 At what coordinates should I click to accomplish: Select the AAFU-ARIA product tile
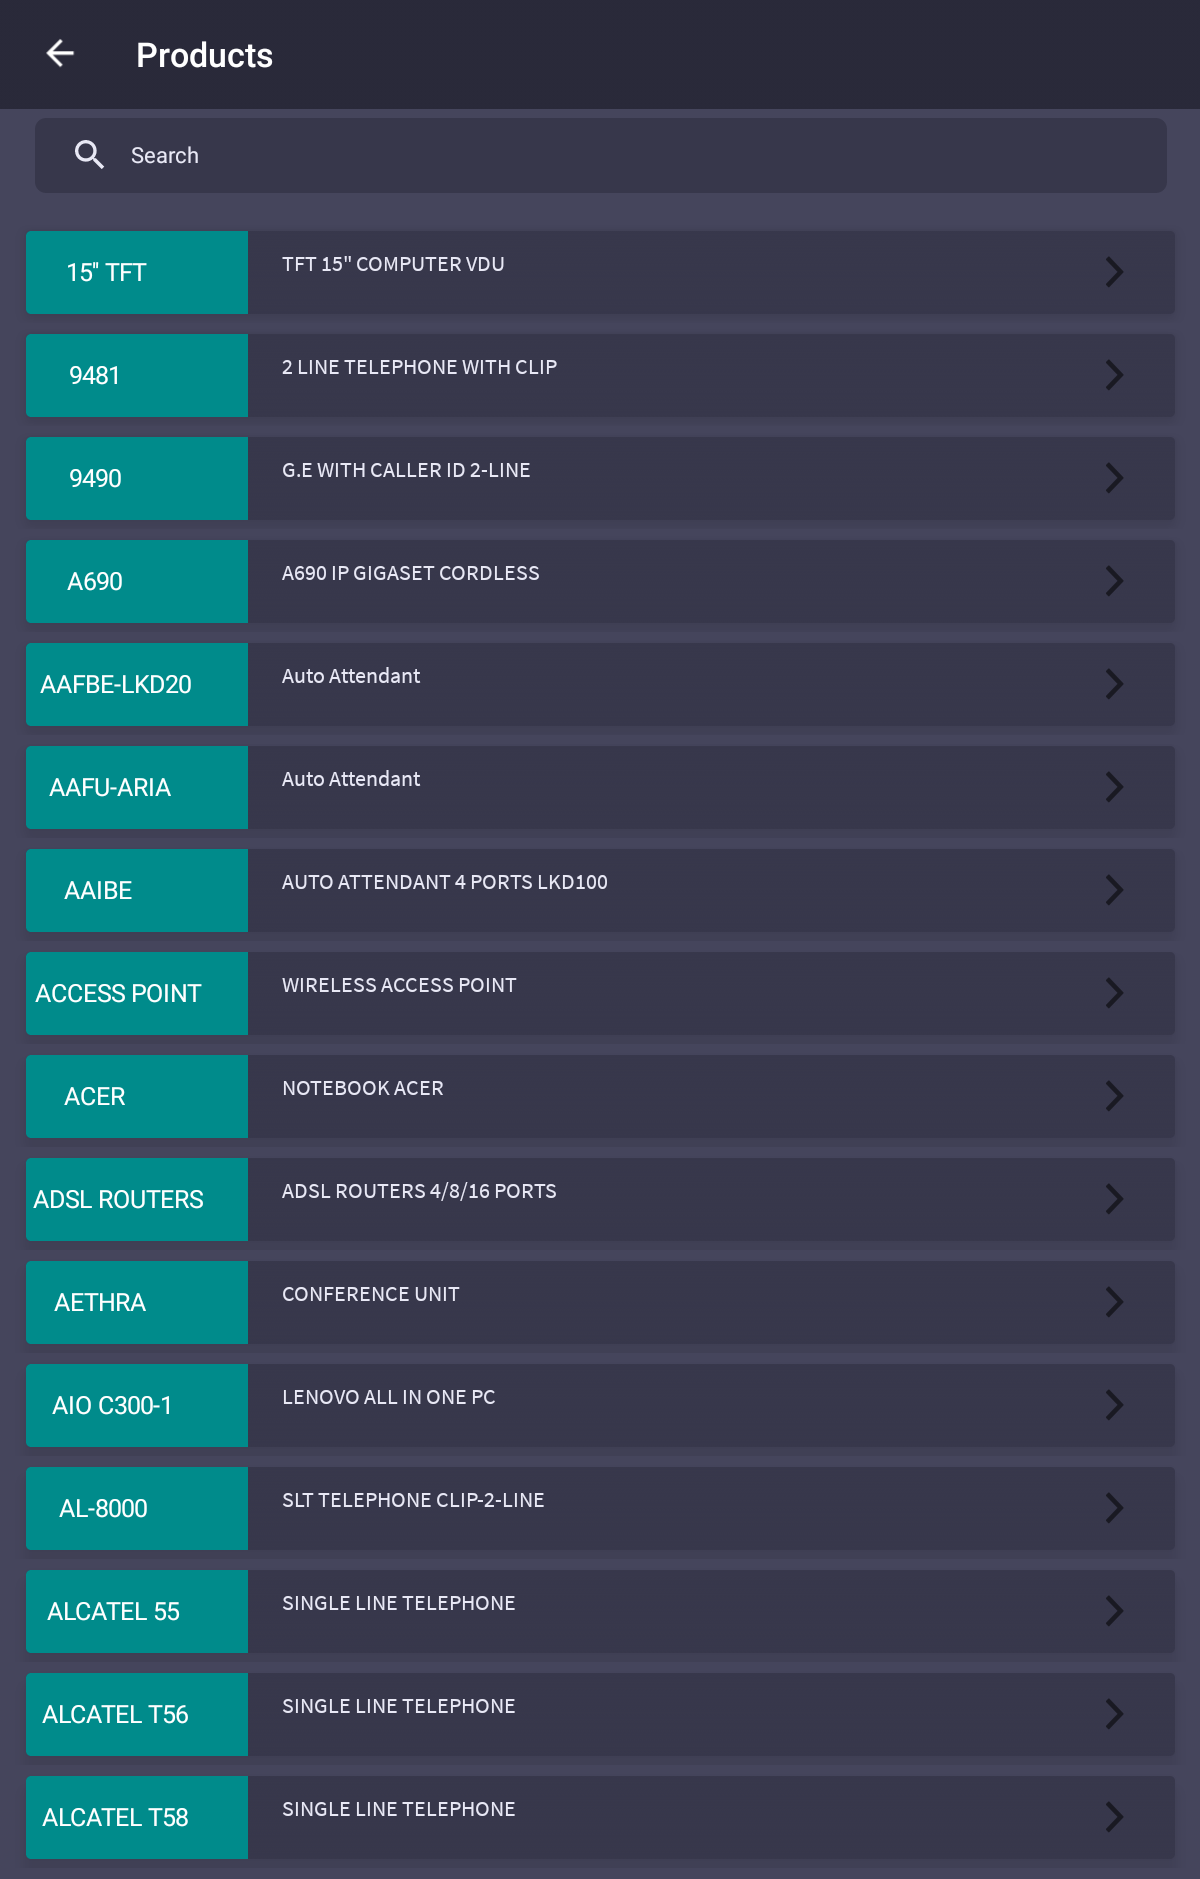tap(137, 787)
